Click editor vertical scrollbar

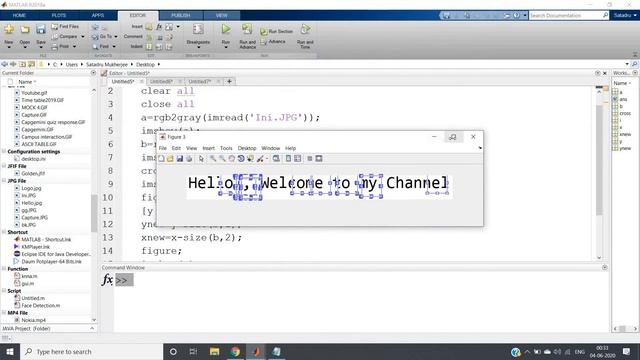[x=599, y=159]
